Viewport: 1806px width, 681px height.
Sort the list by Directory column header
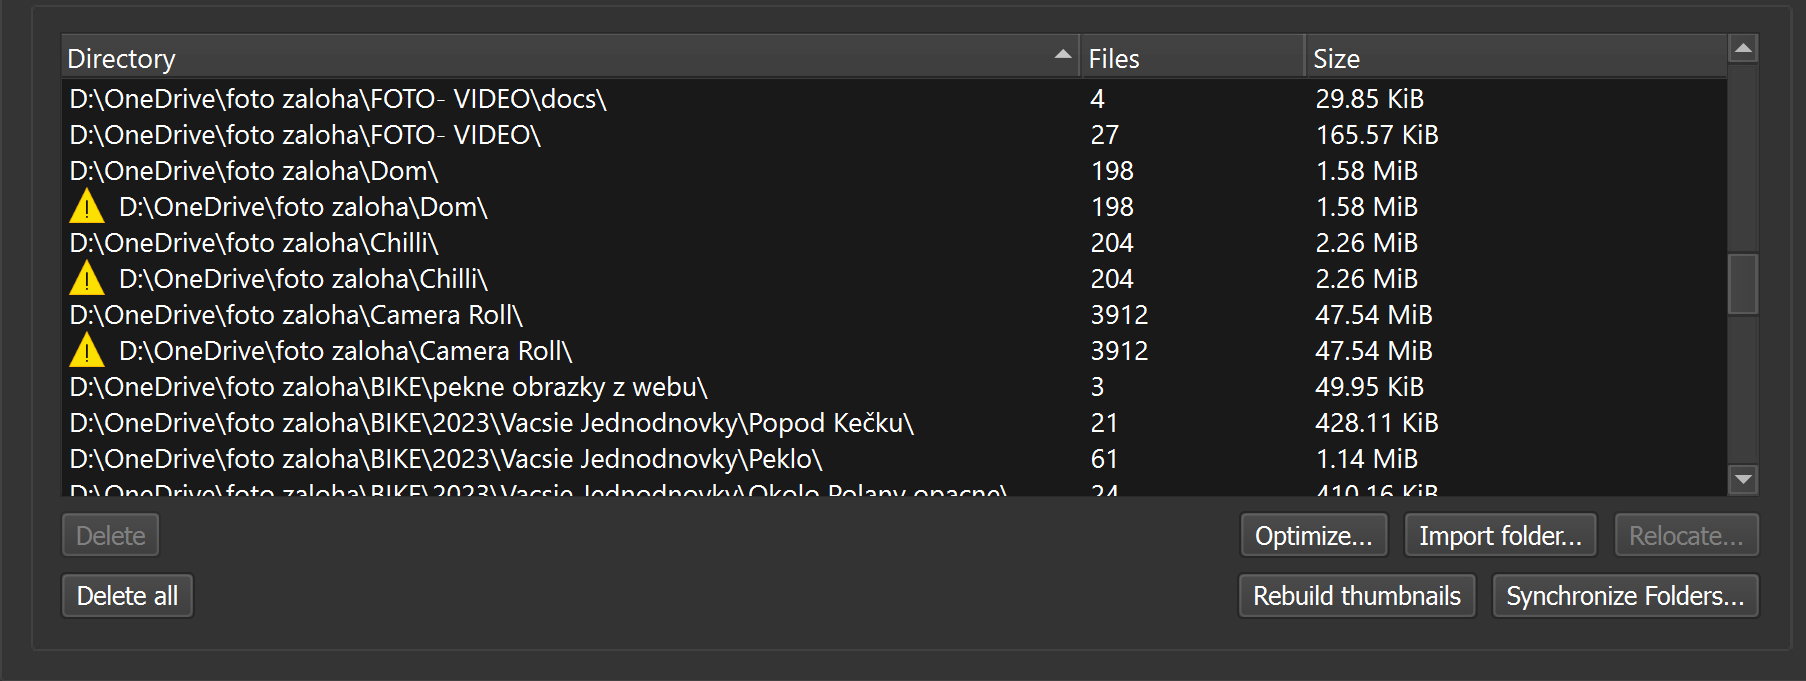coord(500,59)
